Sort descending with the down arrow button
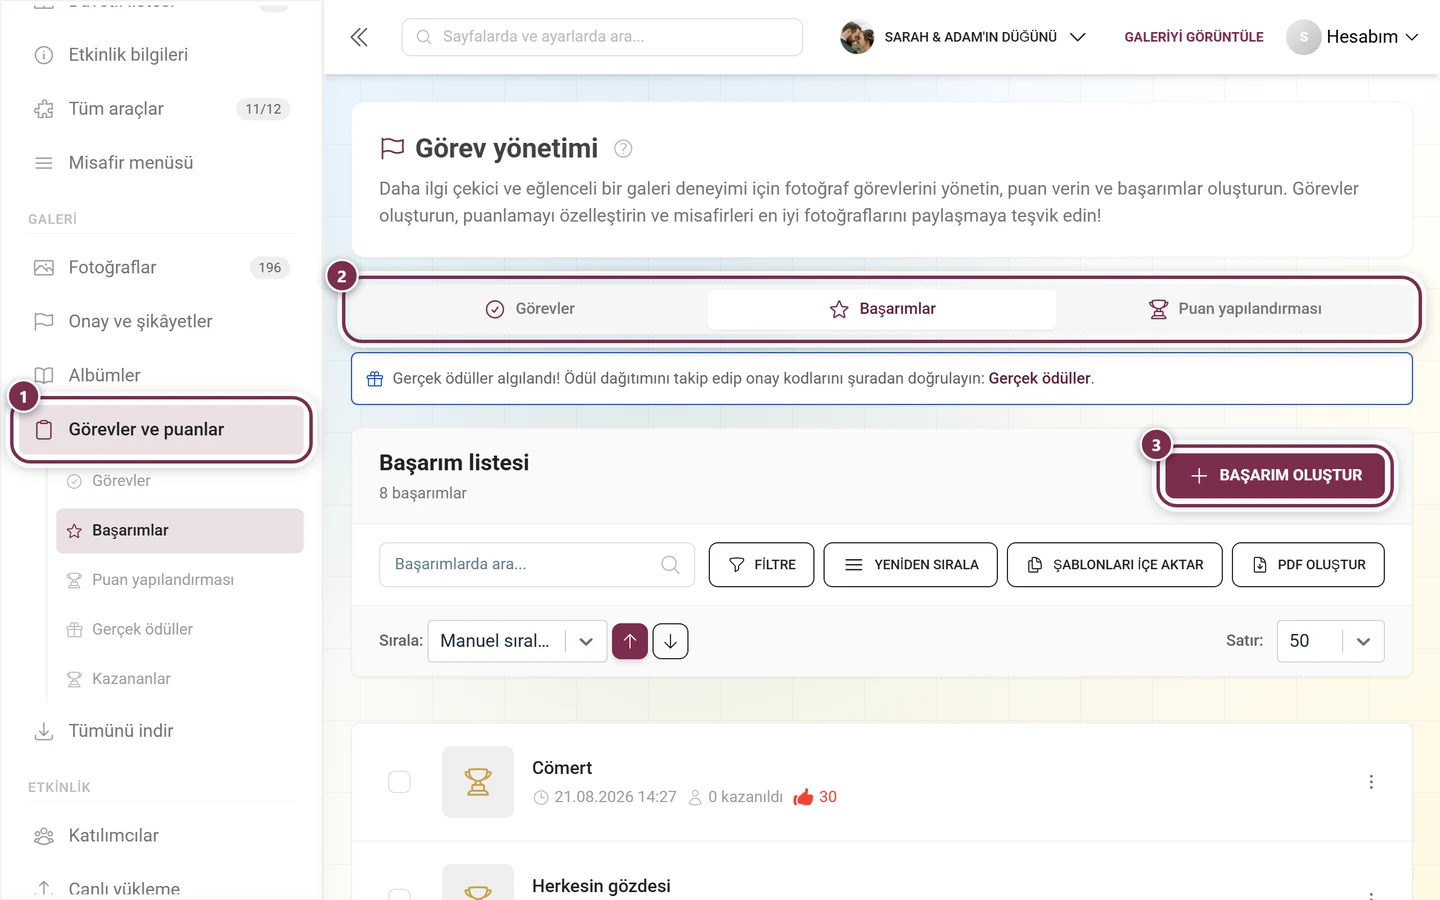 click(670, 641)
